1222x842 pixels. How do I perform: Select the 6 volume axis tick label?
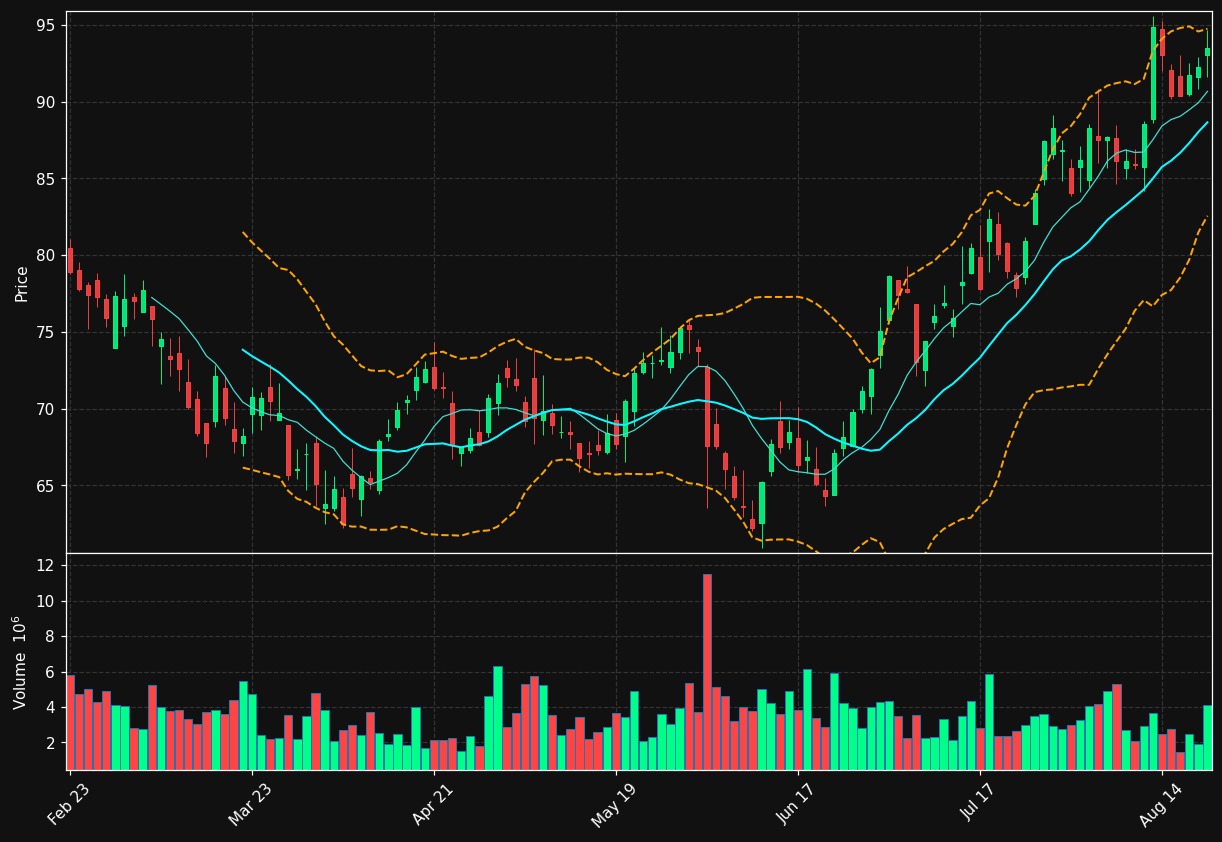51,672
